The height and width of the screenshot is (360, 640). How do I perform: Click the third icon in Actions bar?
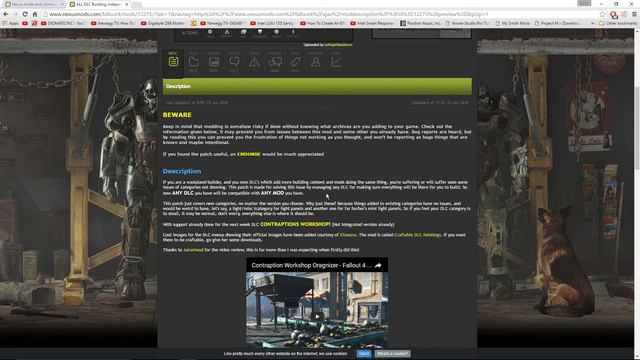point(243,33)
